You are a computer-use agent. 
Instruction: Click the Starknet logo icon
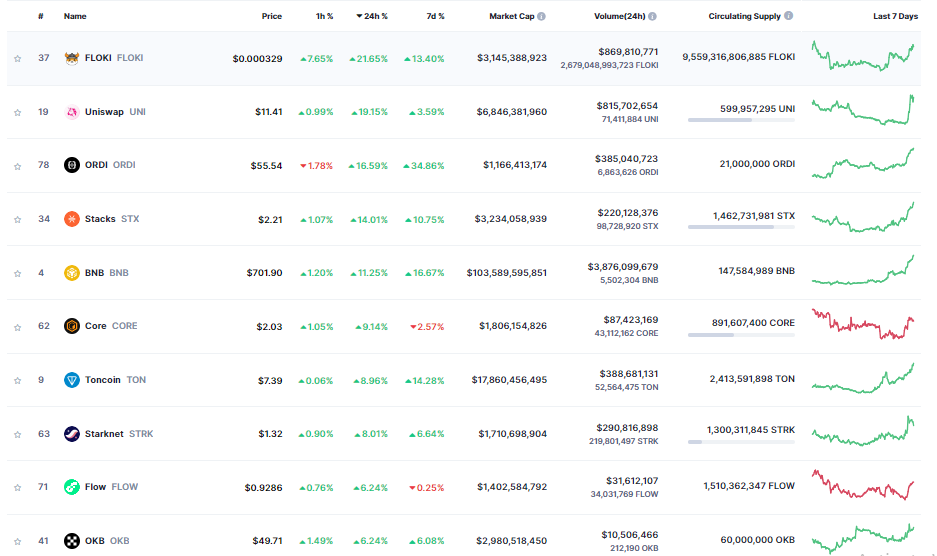click(x=72, y=433)
